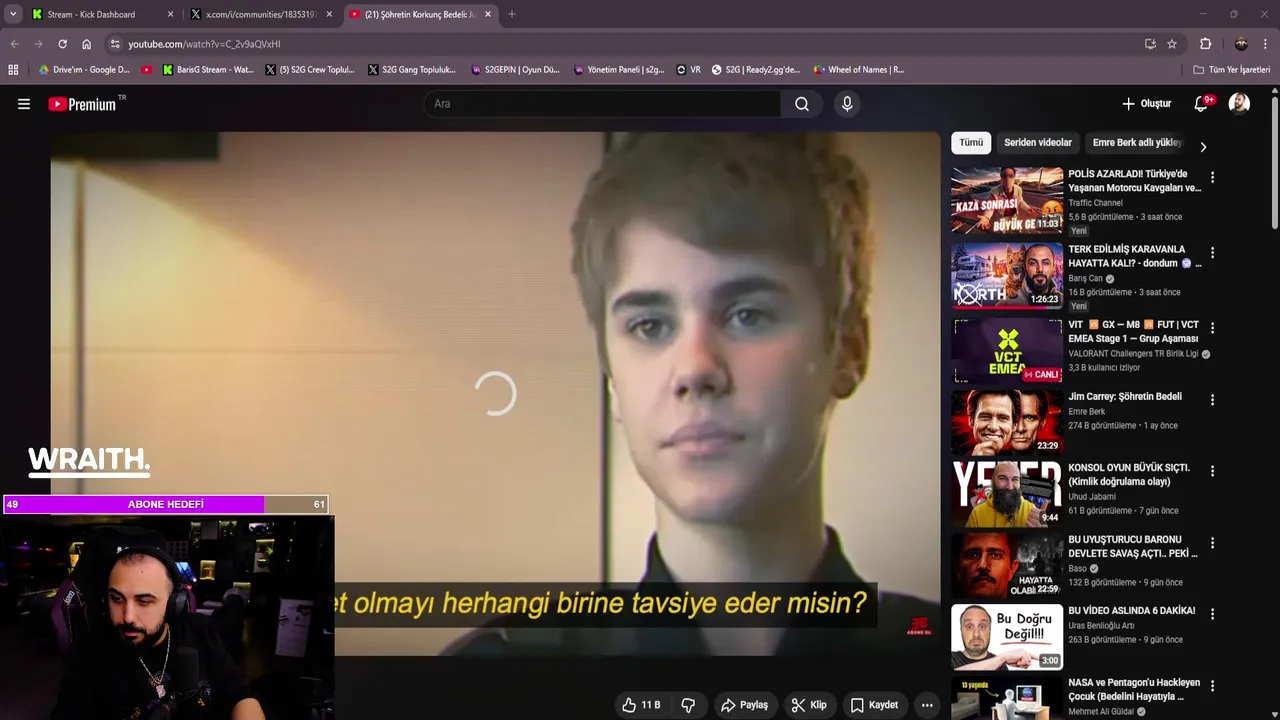Go to YouTube Premium home logo
Screen dimensions: 1280x720
point(82,104)
